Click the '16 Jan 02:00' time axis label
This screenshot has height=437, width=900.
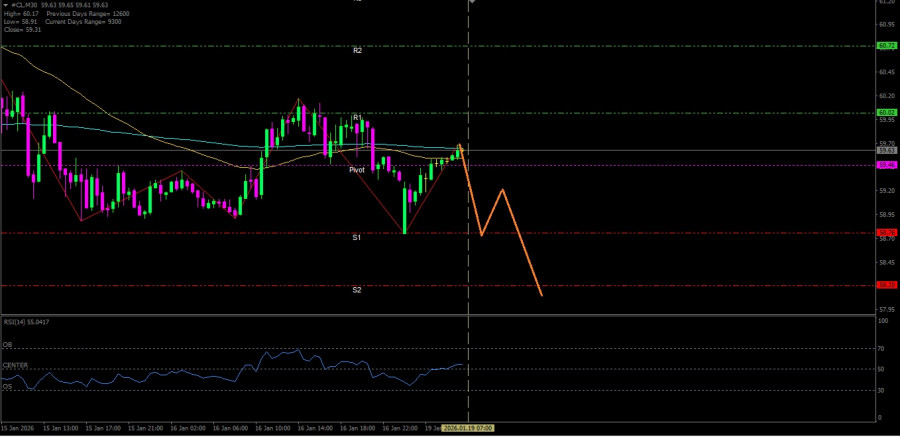click(x=188, y=428)
